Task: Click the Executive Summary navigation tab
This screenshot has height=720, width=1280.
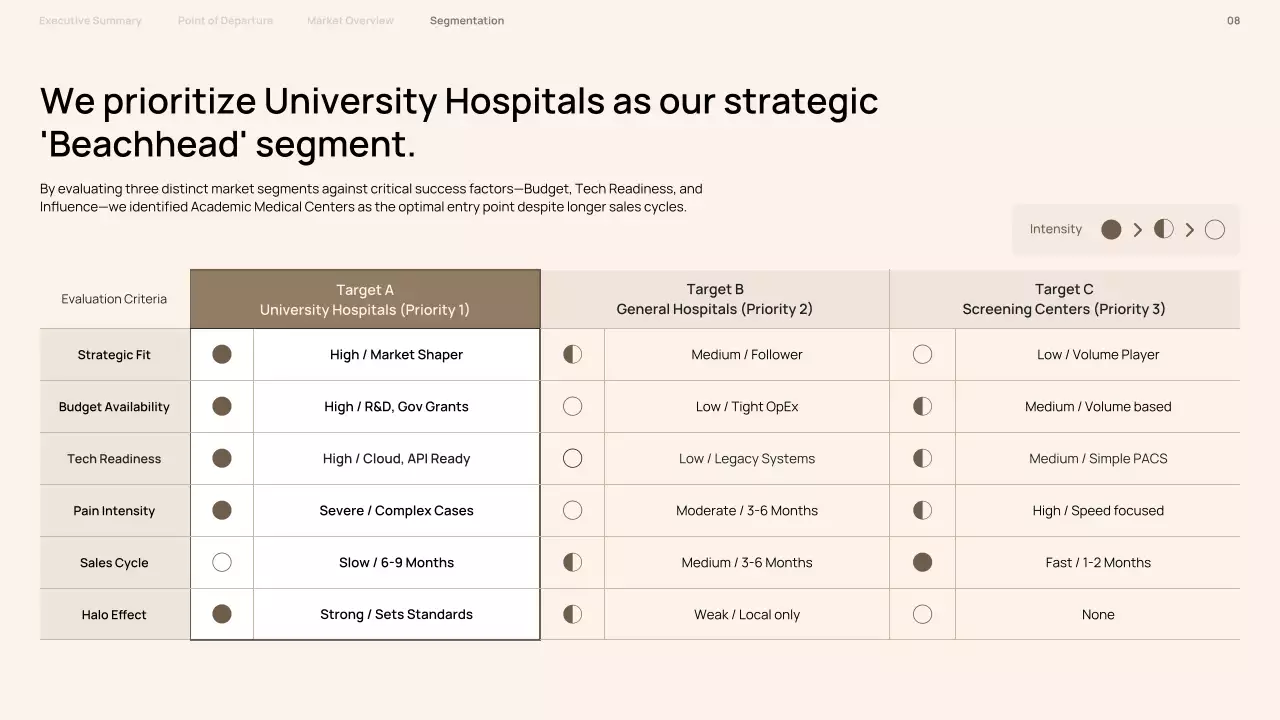Action: [x=90, y=21]
